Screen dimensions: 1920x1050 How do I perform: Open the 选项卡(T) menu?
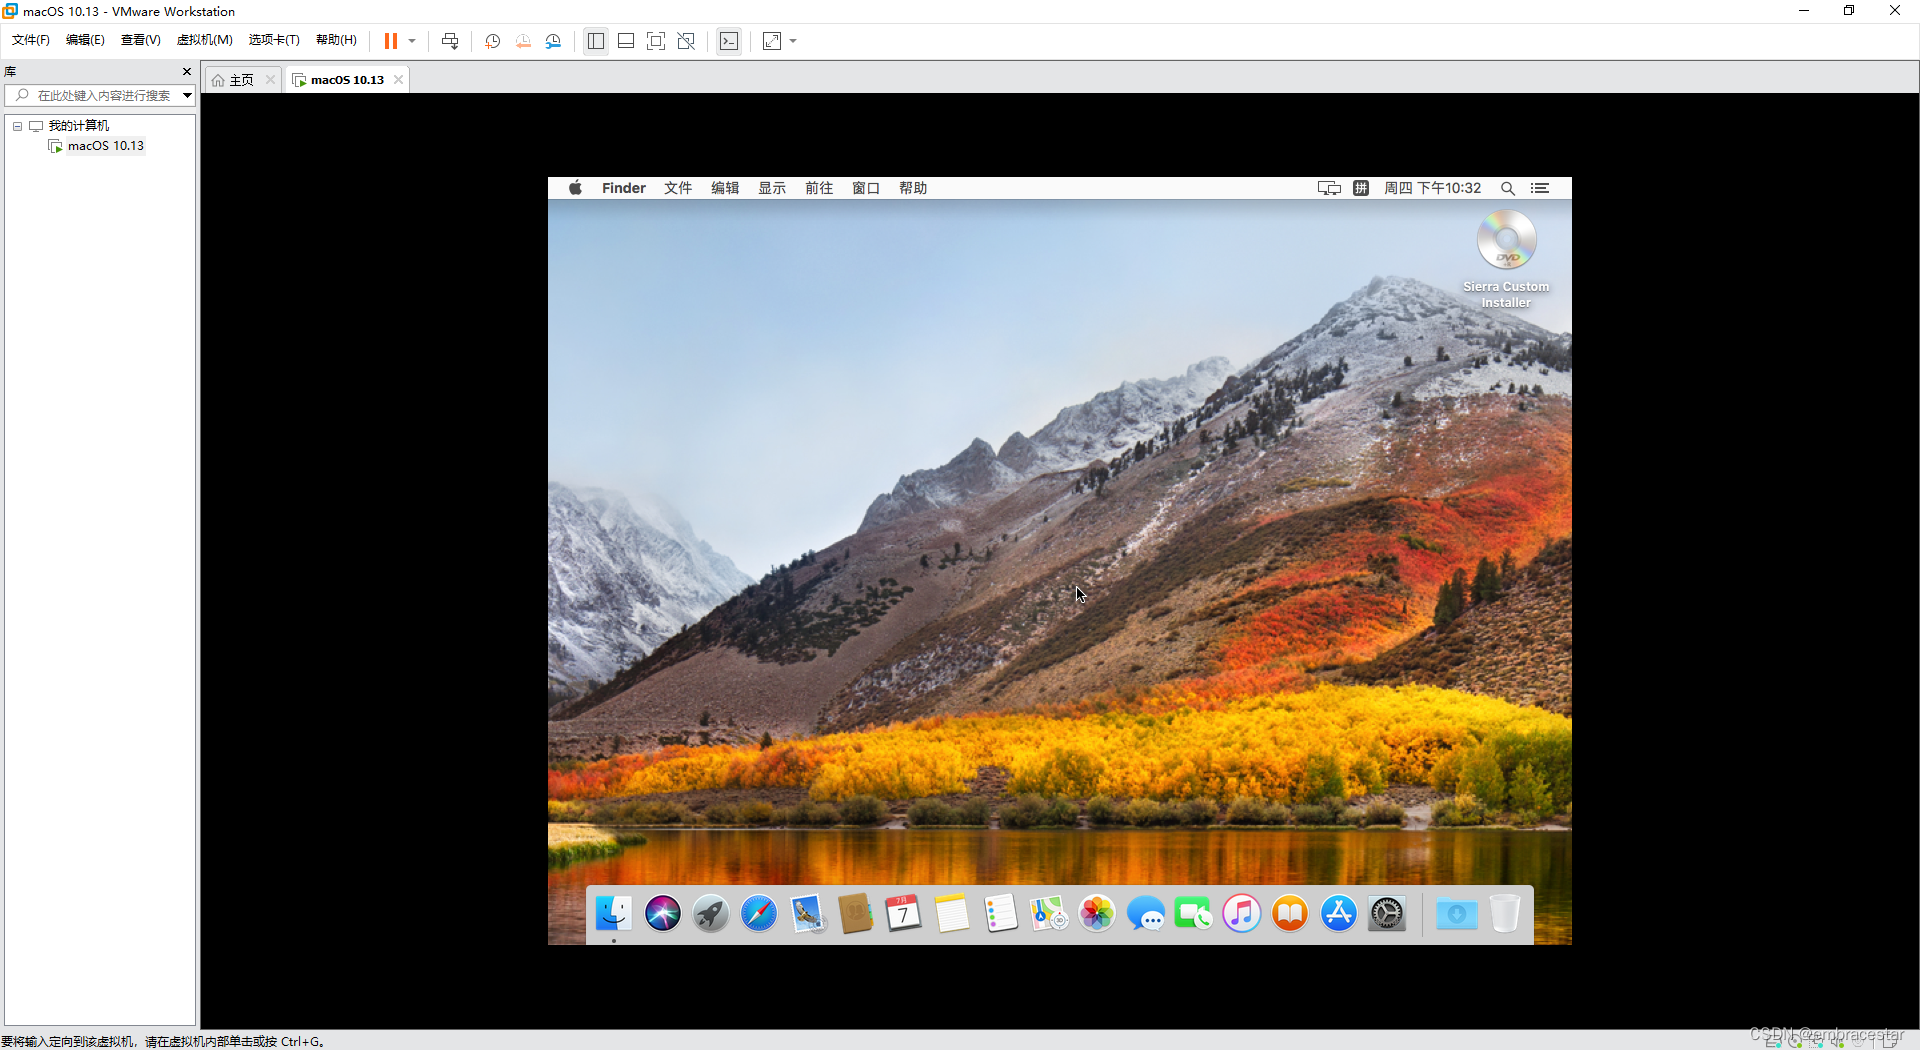pyautogui.click(x=274, y=40)
